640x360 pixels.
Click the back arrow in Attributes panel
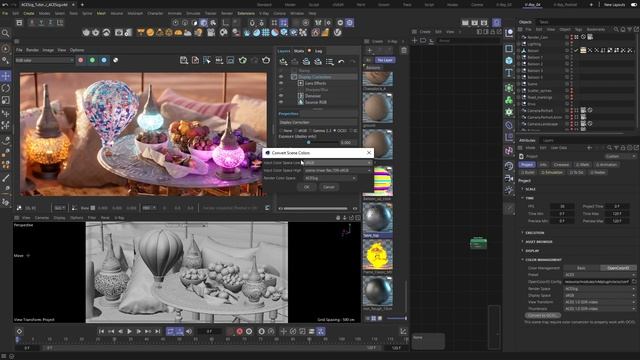click(589, 148)
